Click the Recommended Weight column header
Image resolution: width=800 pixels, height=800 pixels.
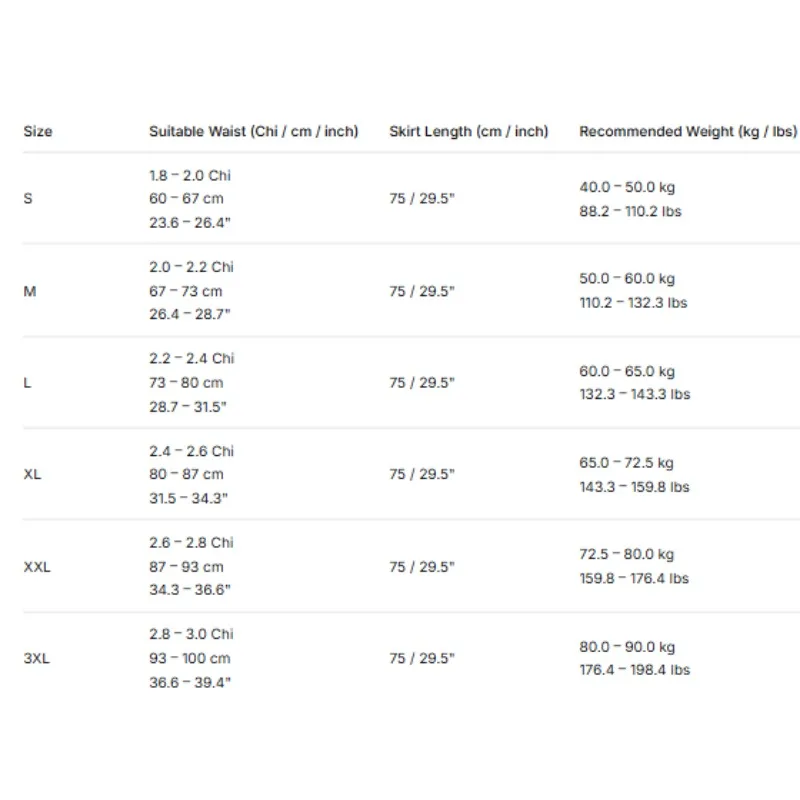(688, 132)
